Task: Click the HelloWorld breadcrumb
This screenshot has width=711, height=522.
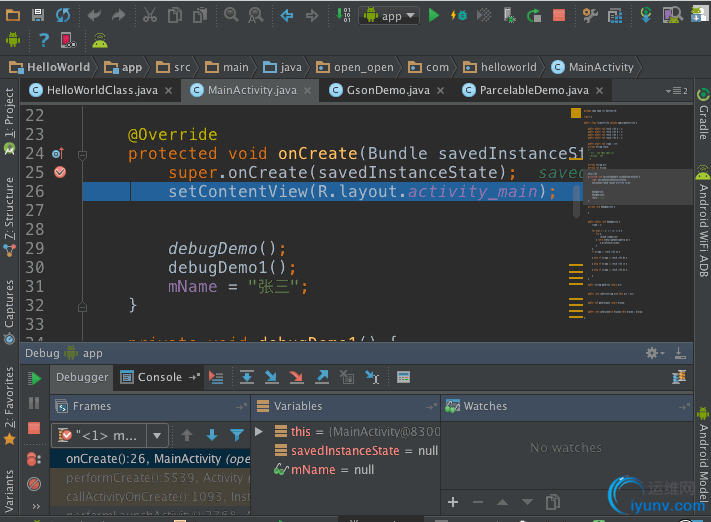Action: tap(50, 67)
